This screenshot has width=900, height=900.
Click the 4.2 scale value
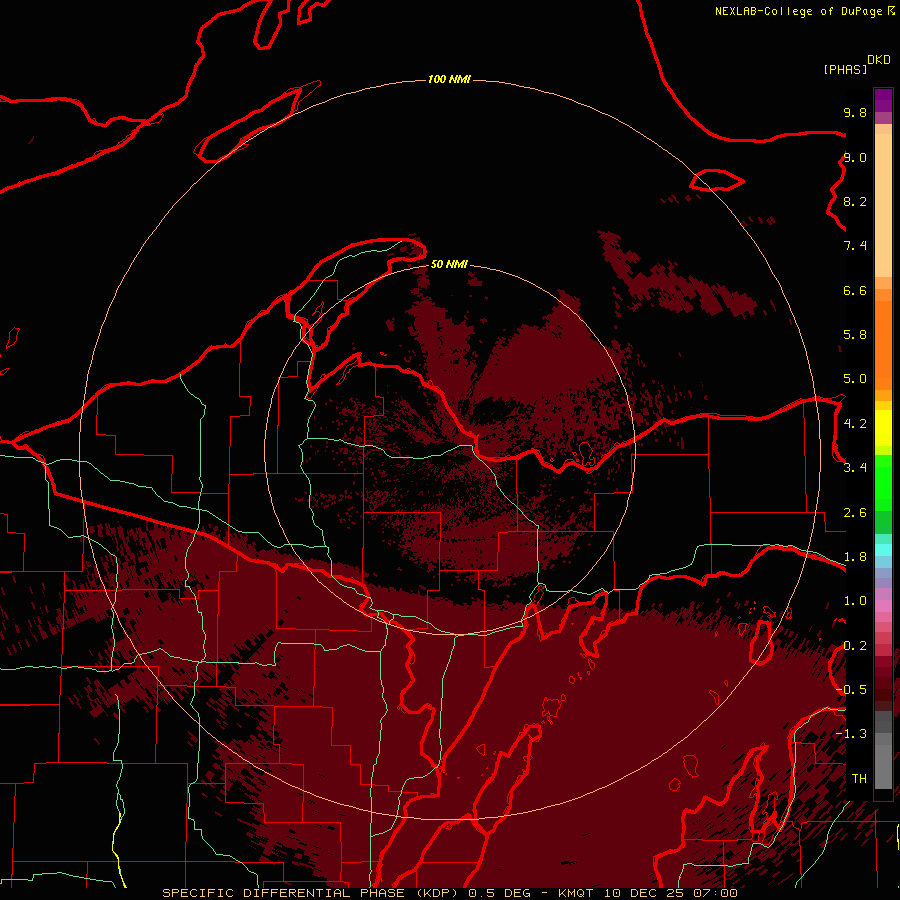tap(855, 424)
